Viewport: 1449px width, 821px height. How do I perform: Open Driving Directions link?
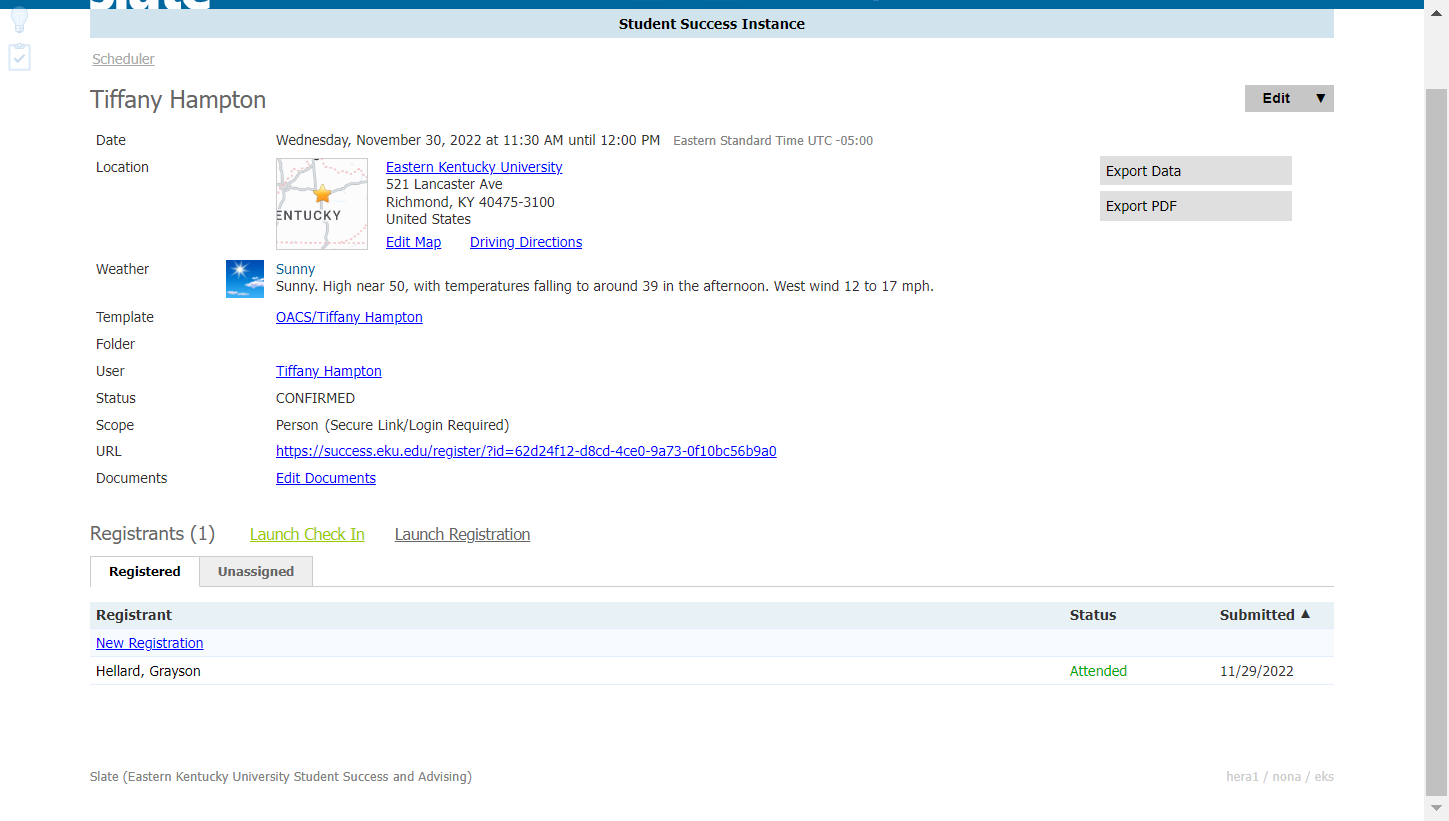(526, 242)
